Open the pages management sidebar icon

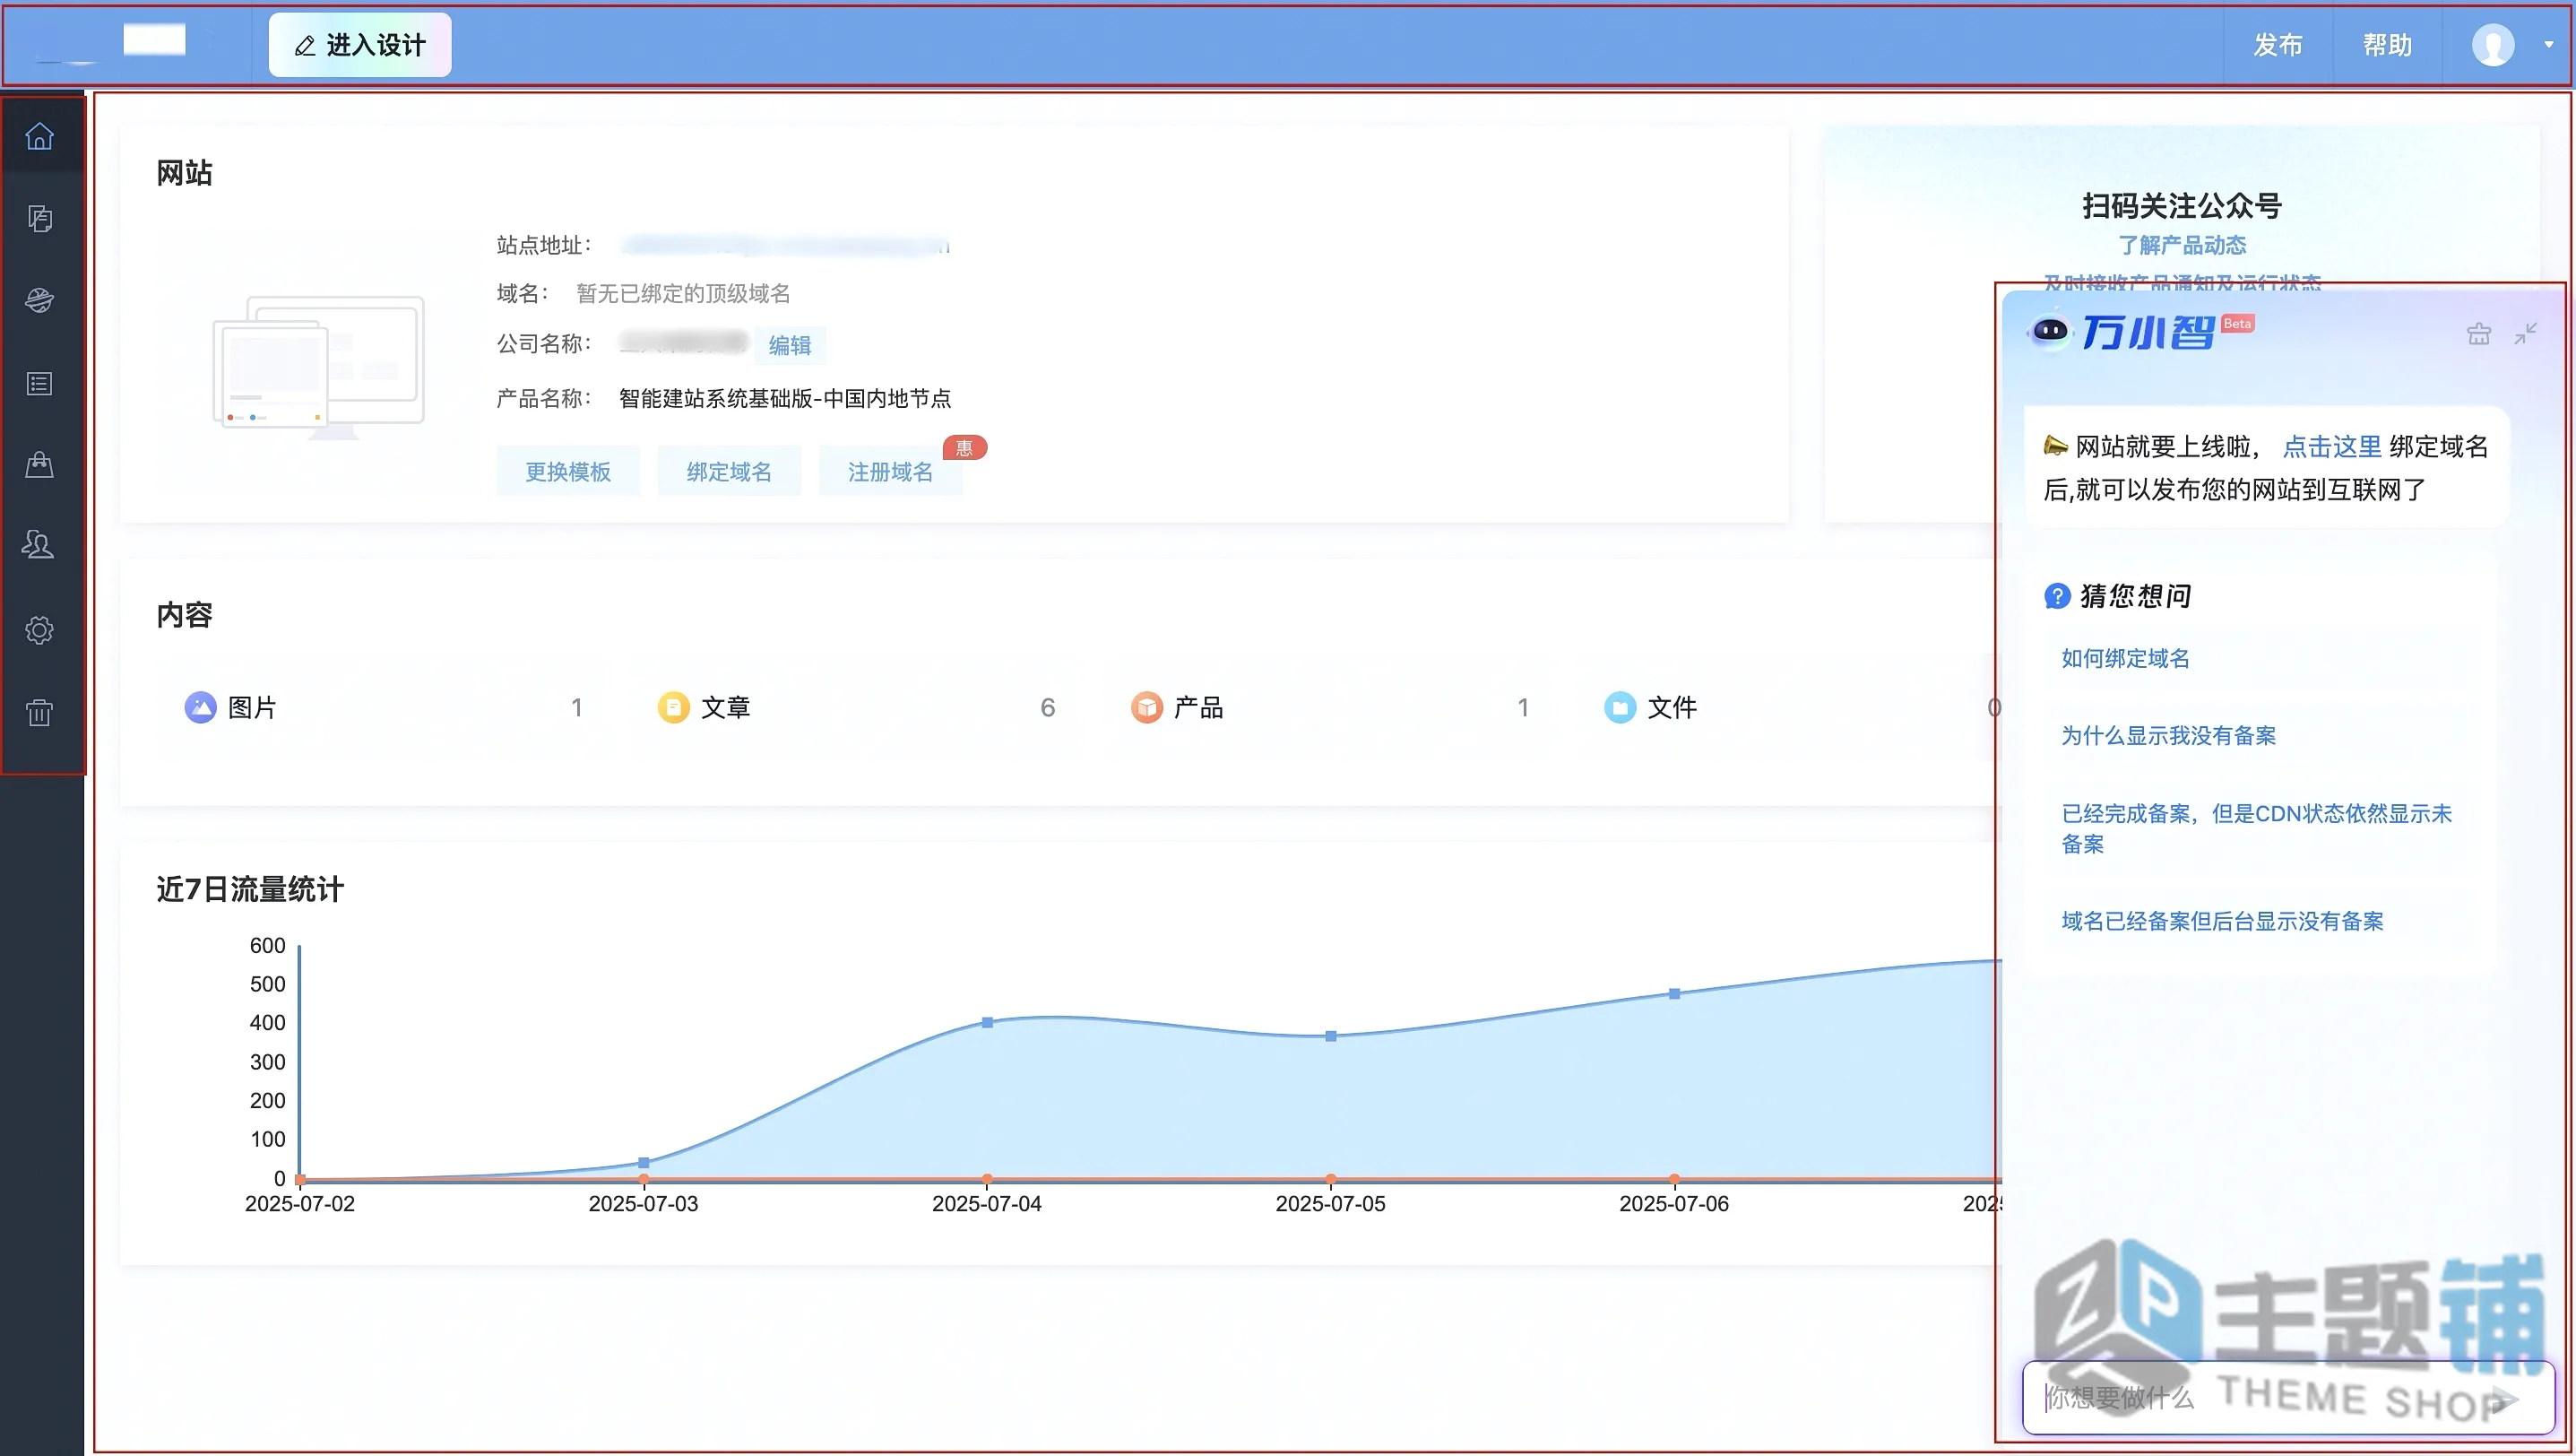coord(40,218)
